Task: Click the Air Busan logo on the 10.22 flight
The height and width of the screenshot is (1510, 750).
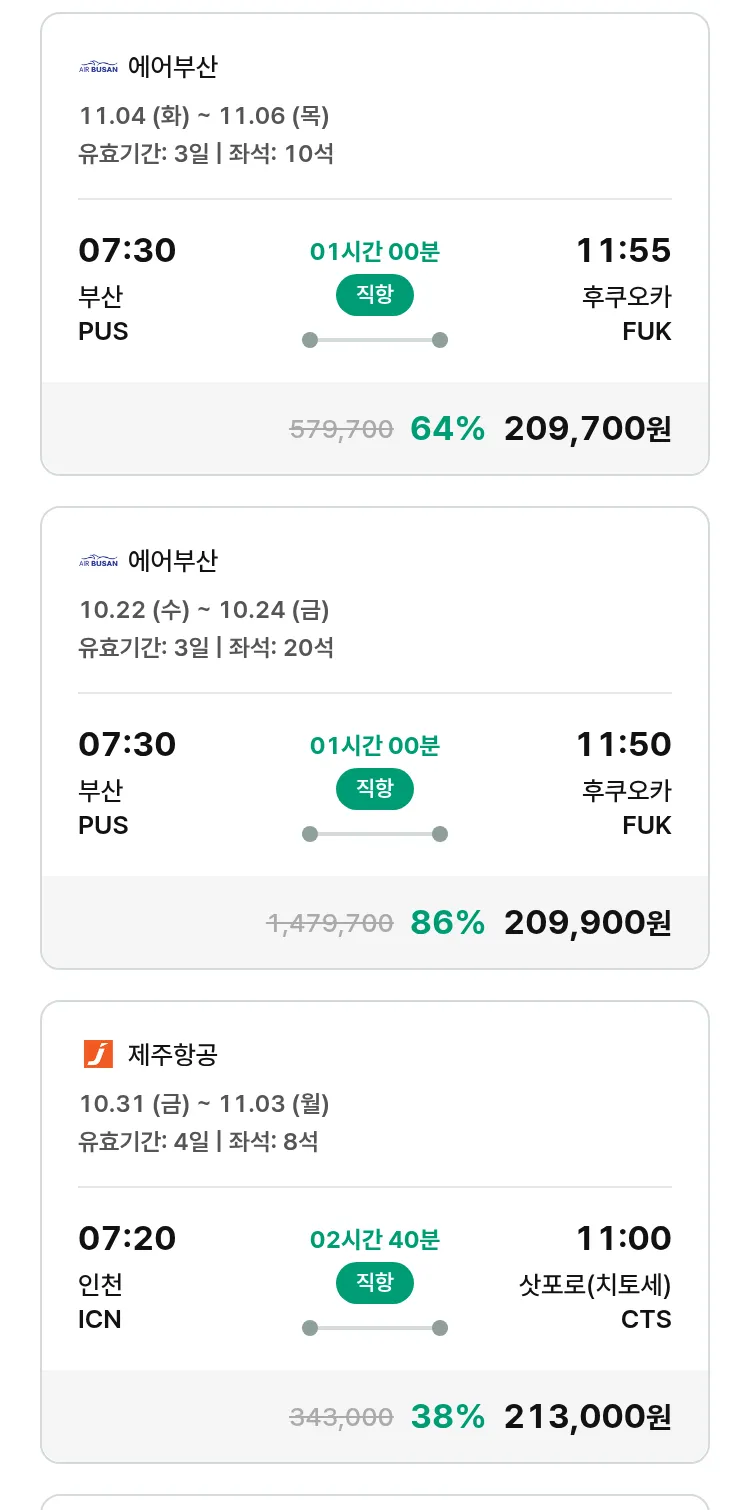Action: click(x=98, y=561)
